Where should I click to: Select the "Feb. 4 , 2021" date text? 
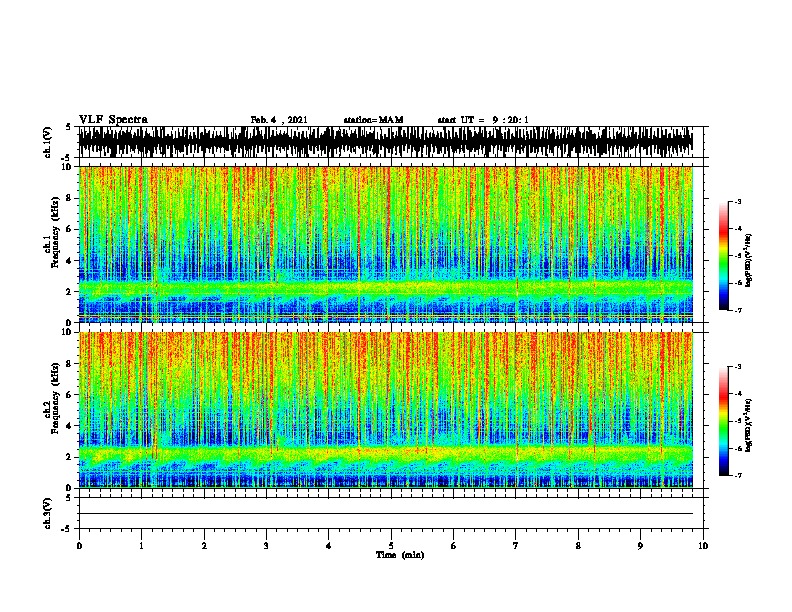[x=279, y=120]
